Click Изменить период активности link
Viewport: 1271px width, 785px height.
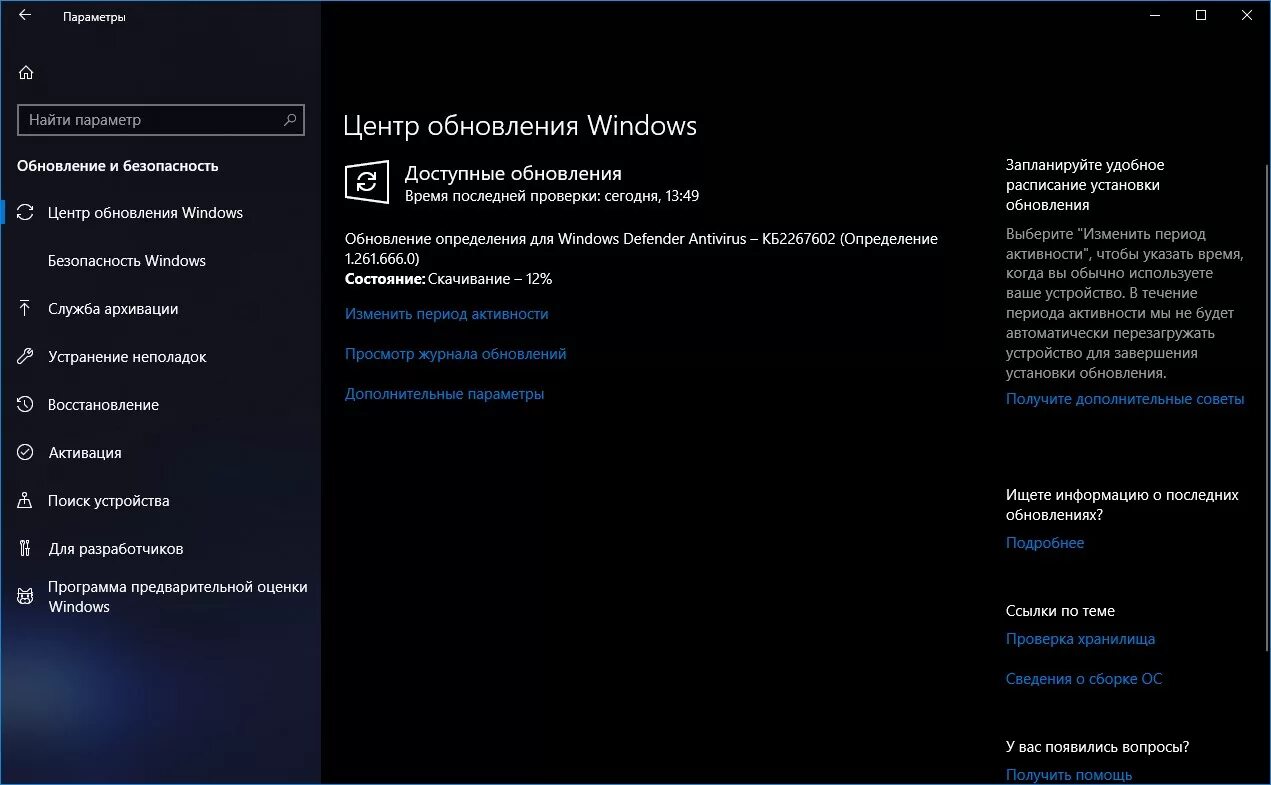446,313
